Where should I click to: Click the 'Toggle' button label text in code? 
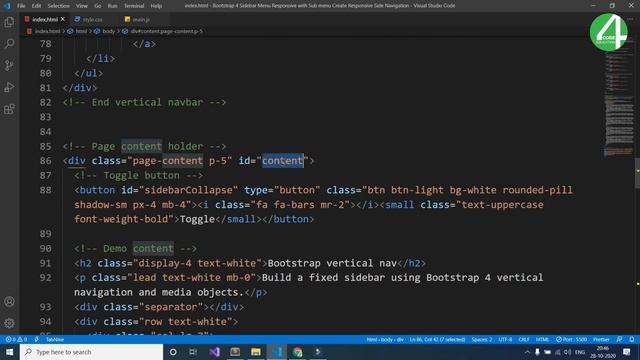(197, 219)
